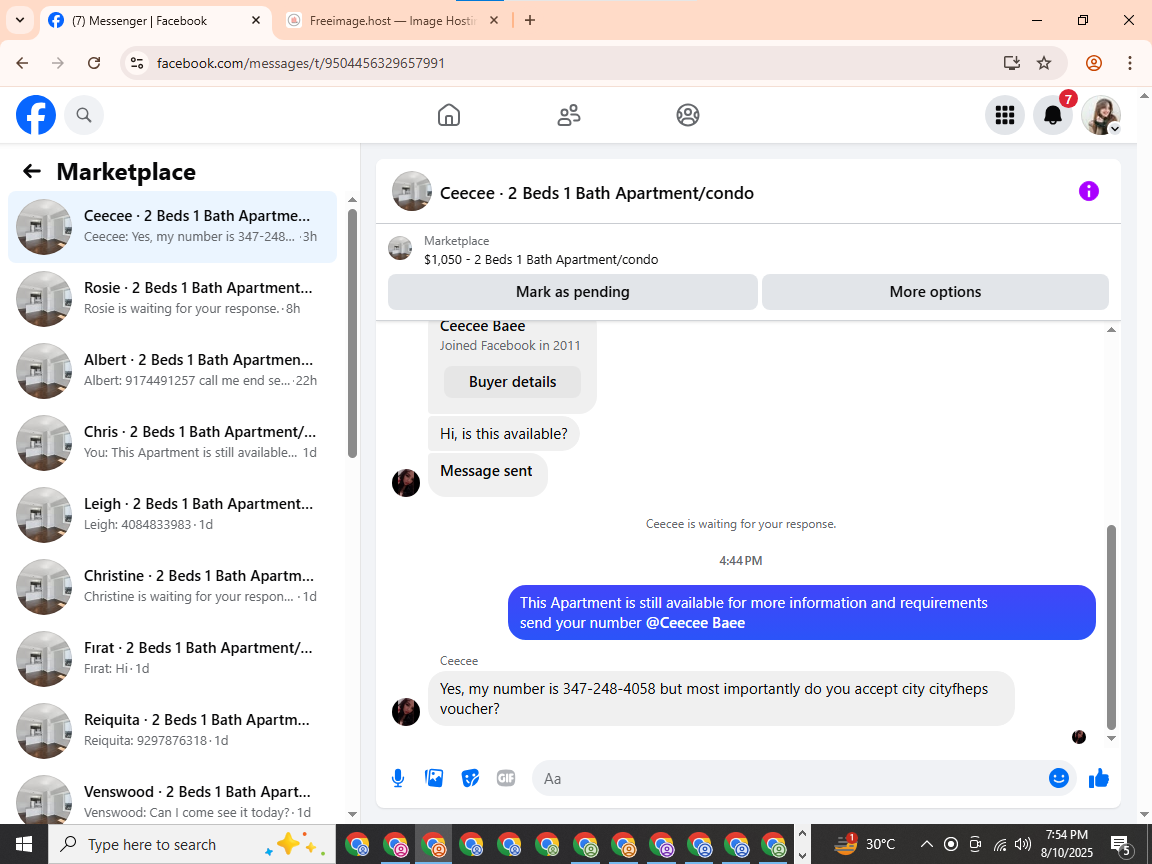
Task: Click the chat scrollbar up arrow
Action: (x=1111, y=330)
